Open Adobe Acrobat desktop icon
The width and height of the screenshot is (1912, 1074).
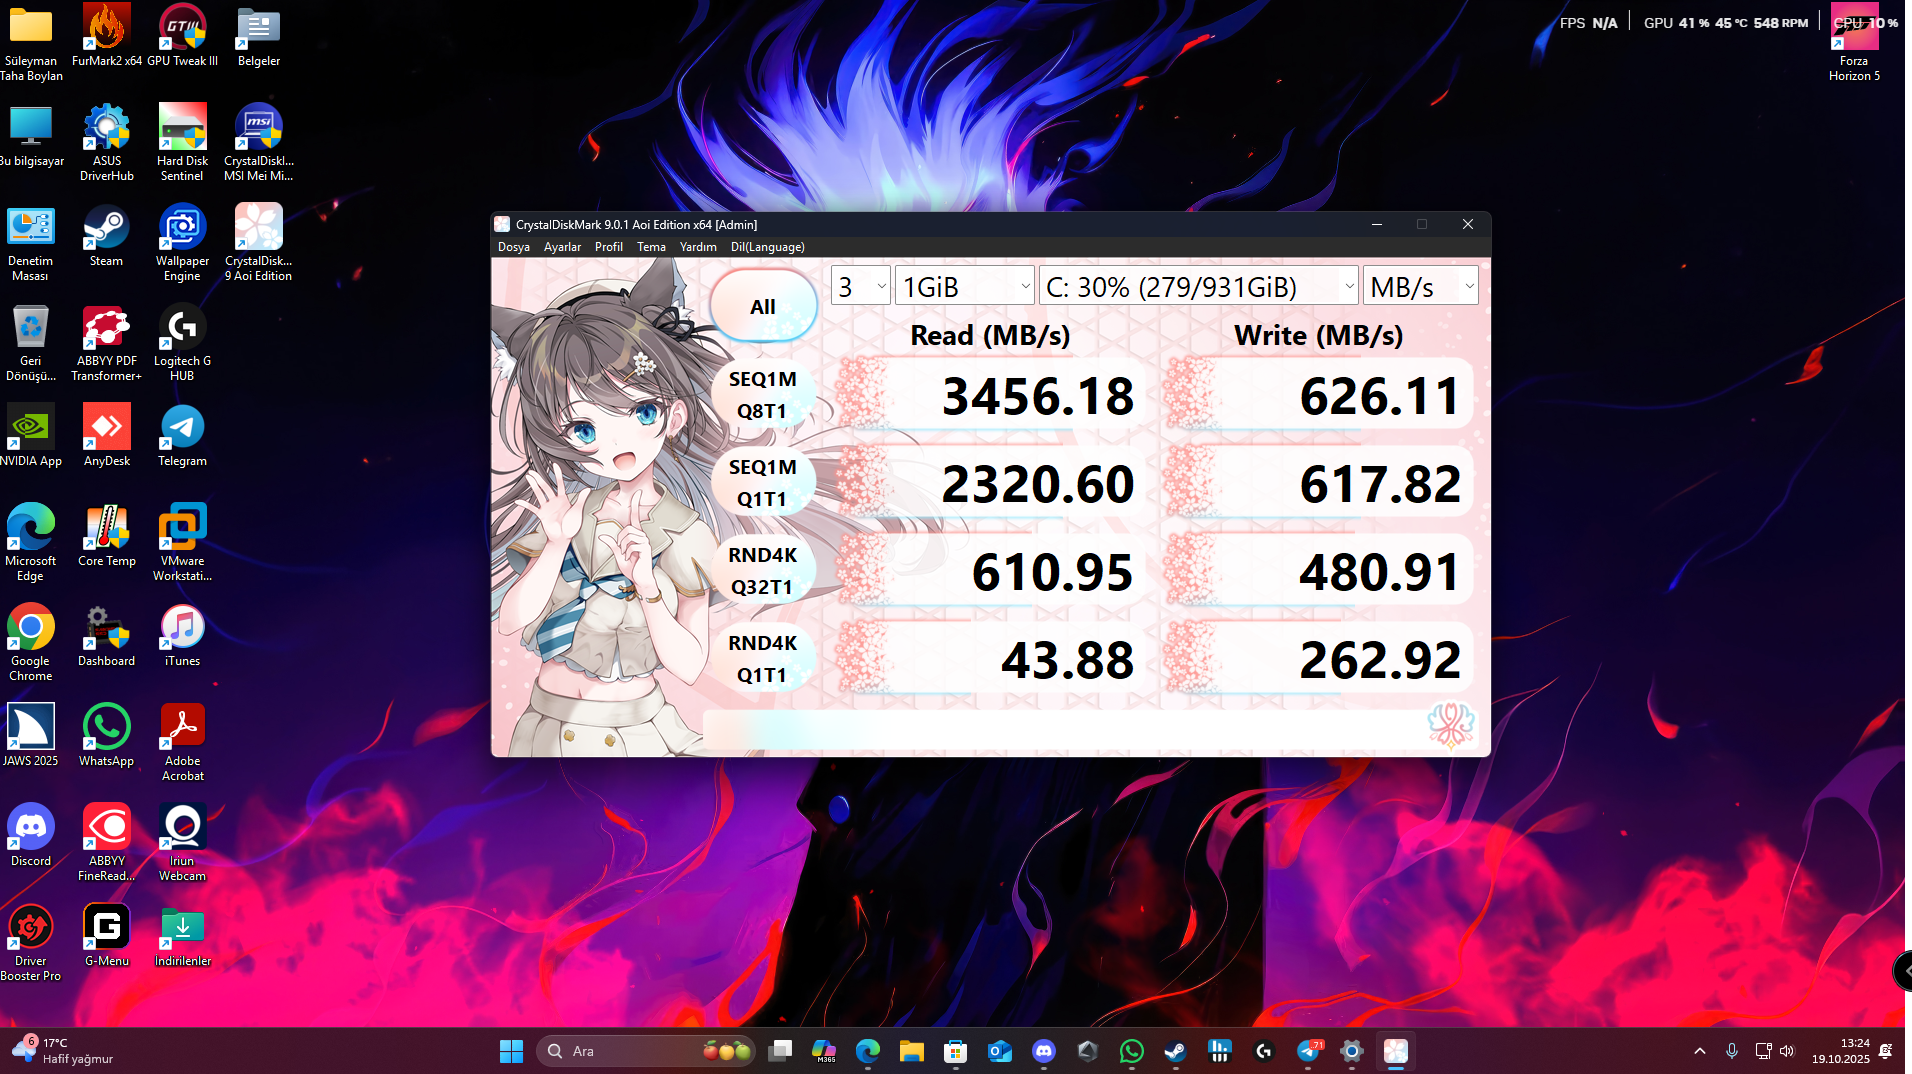click(x=182, y=742)
